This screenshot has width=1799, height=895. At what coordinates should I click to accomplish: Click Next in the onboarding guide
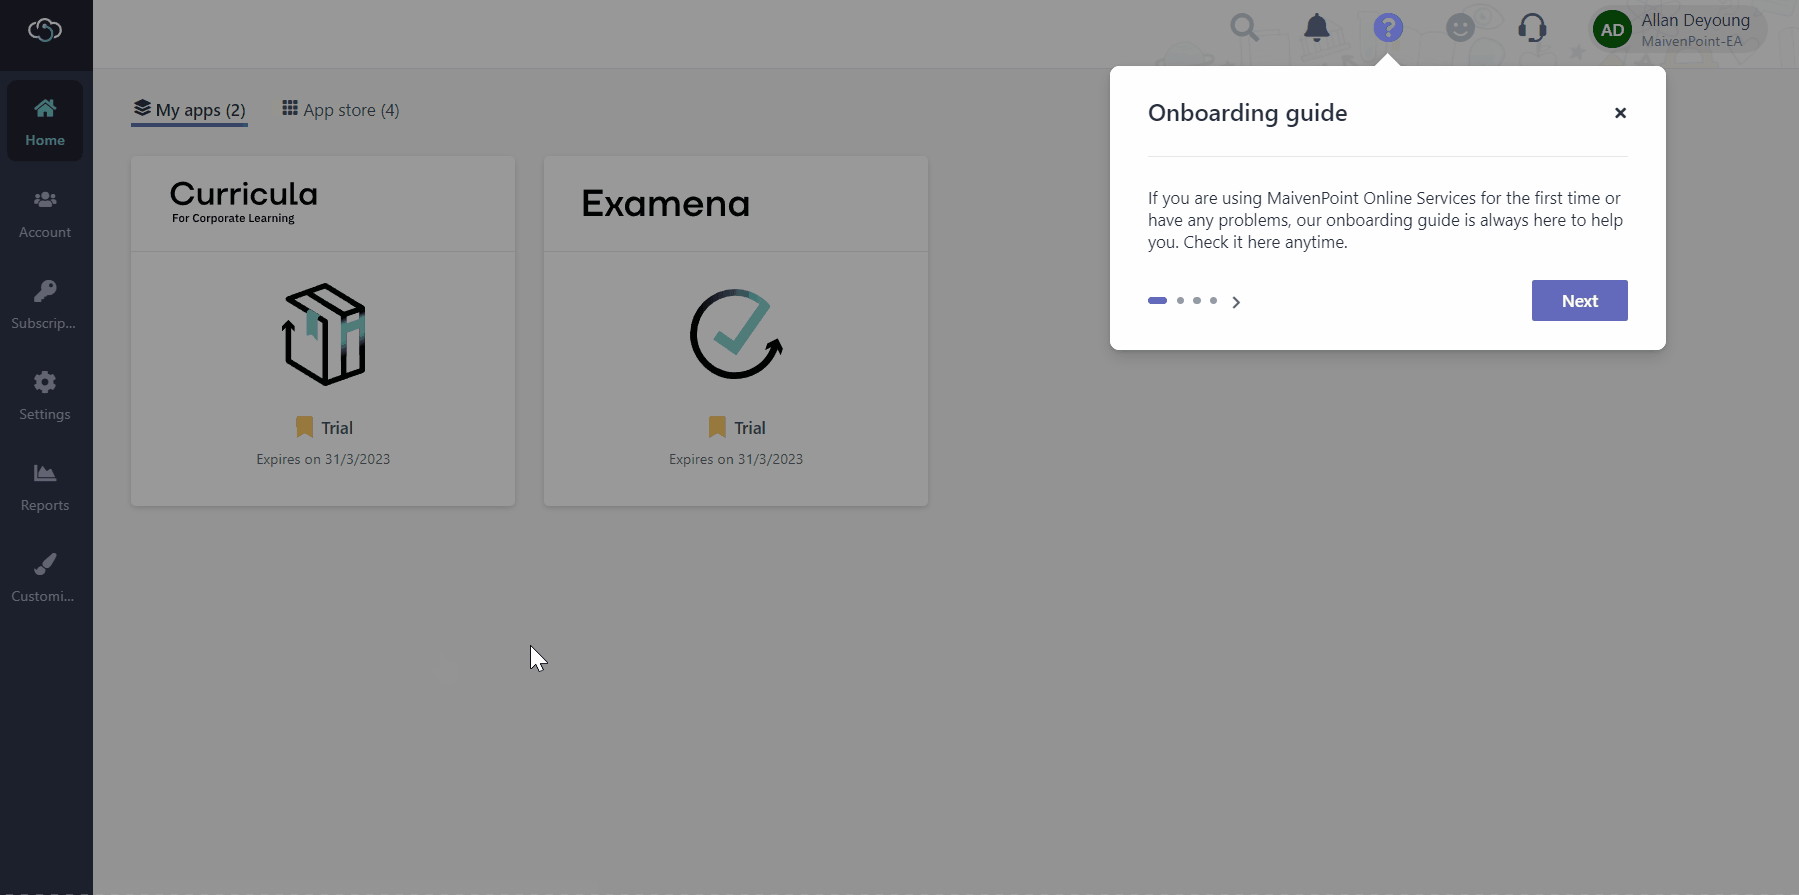click(1579, 301)
